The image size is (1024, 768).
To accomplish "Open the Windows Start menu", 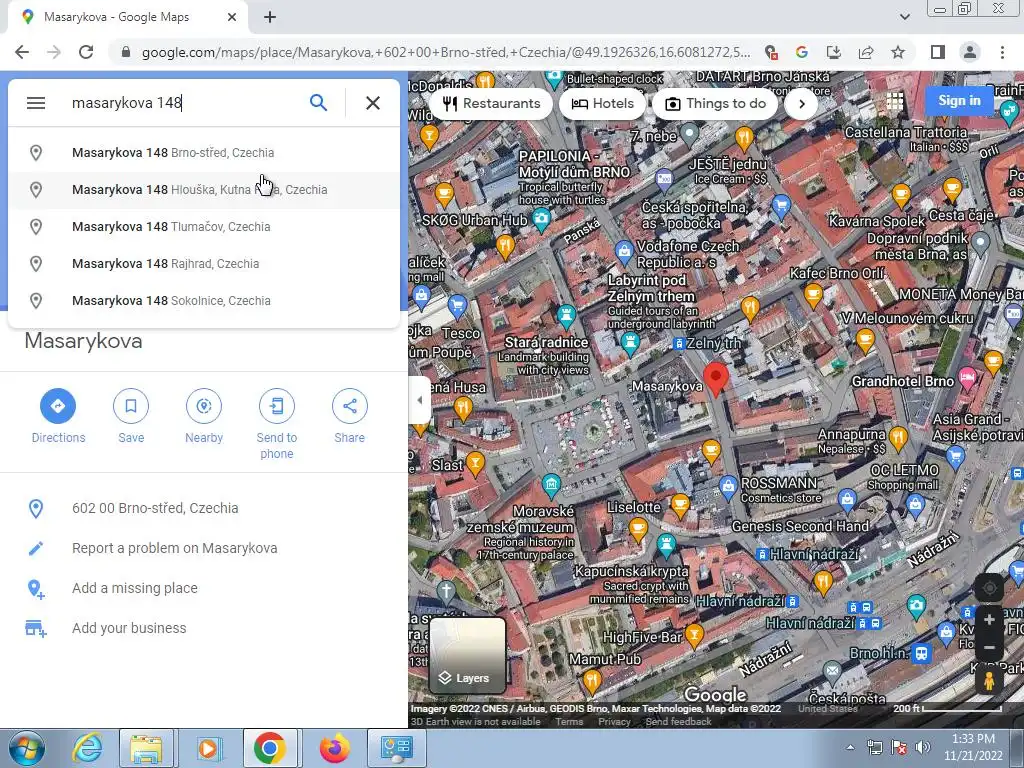I will tap(27, 748).
